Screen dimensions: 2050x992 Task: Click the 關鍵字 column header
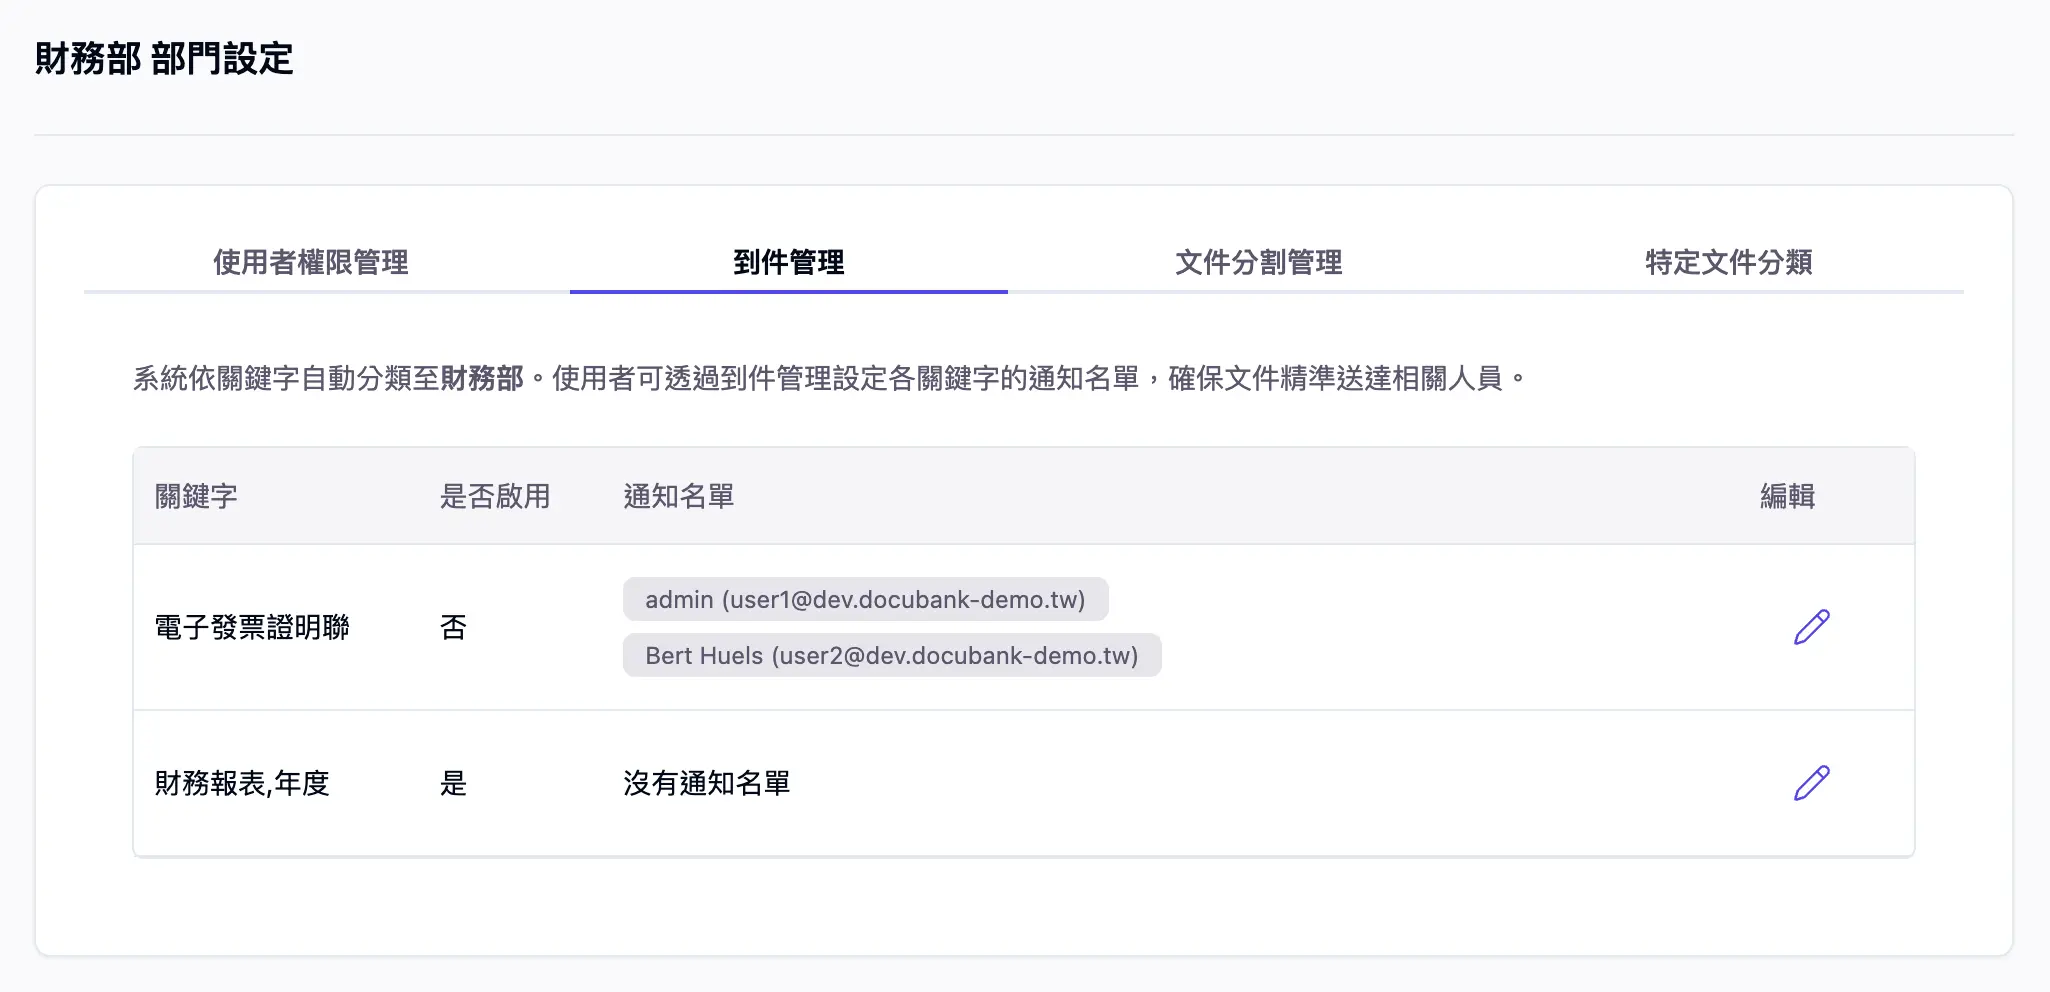click(196, 496)
